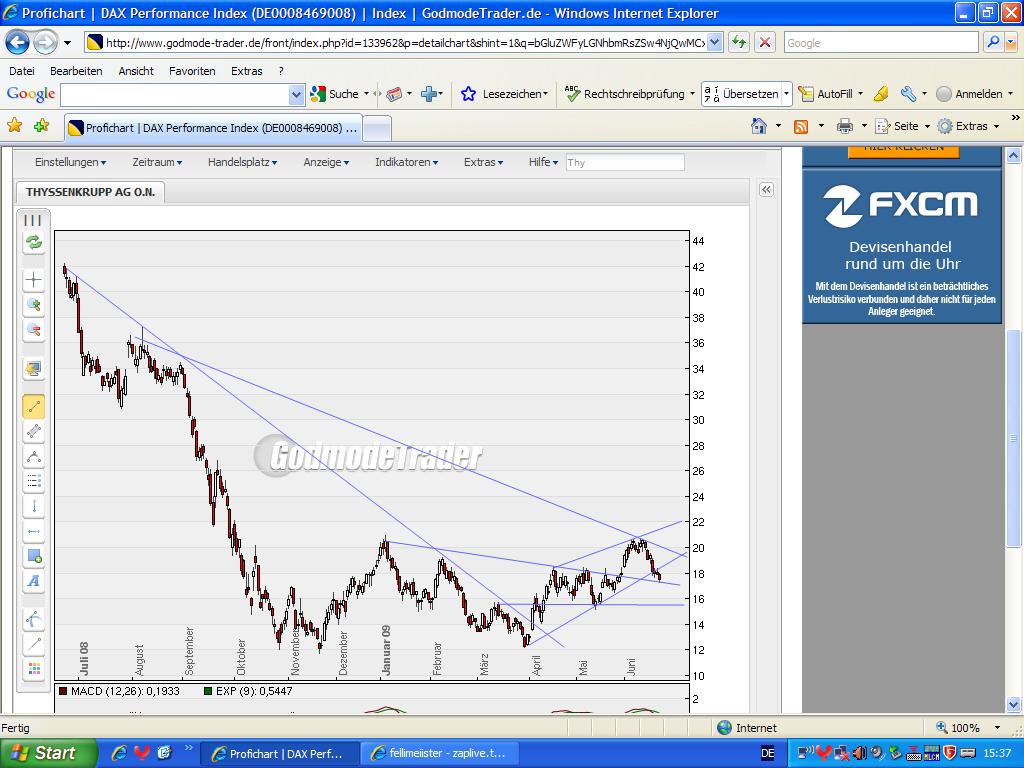Screen dimensions: 1024x768
Task: Select the horizontal arrow line tool
Action: pos(34,531)
